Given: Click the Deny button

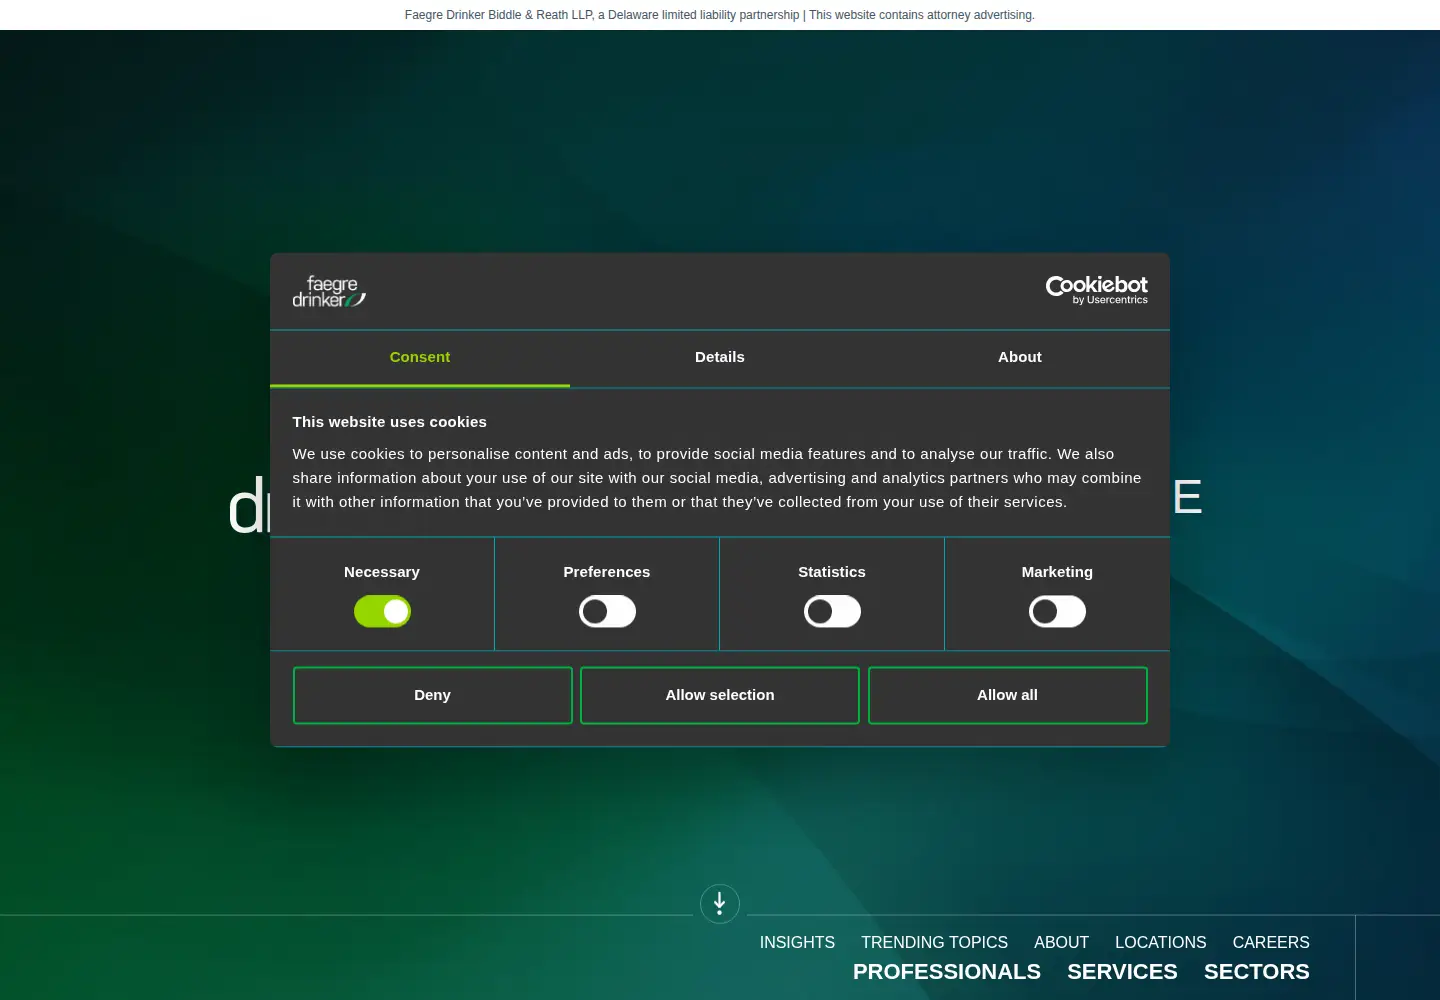Looking at the screenshot, I should pyautogui.click(x=432, y=695).
